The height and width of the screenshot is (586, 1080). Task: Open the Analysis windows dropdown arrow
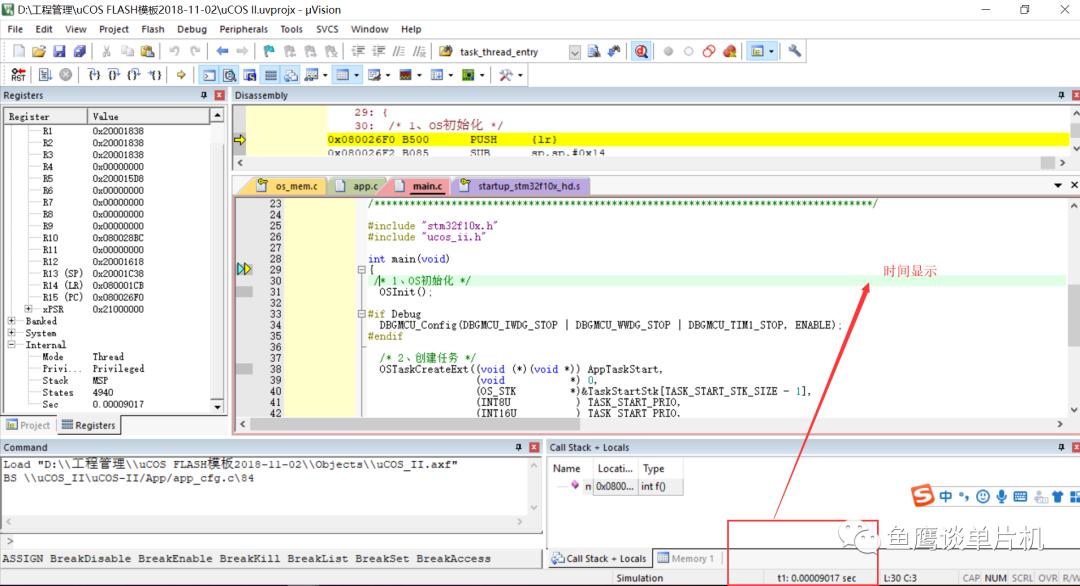pyautogui.click(x=419, y=75)
